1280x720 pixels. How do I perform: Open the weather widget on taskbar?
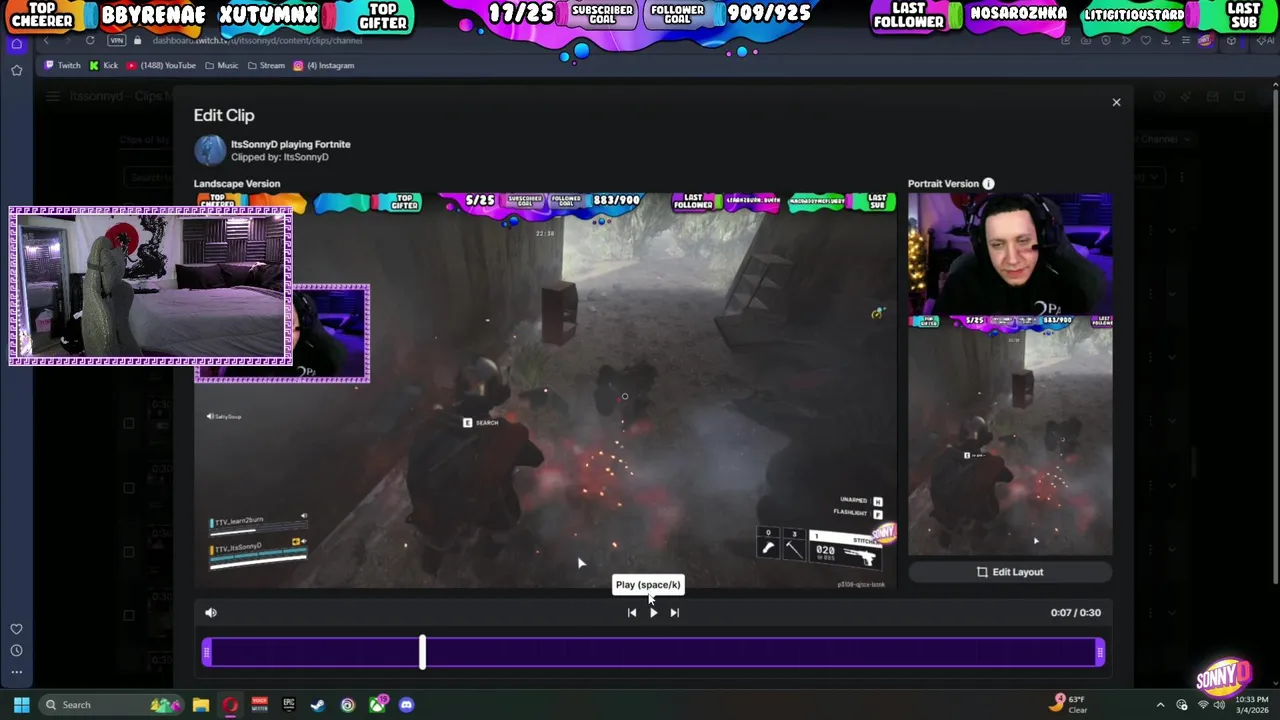point(1070,705)
